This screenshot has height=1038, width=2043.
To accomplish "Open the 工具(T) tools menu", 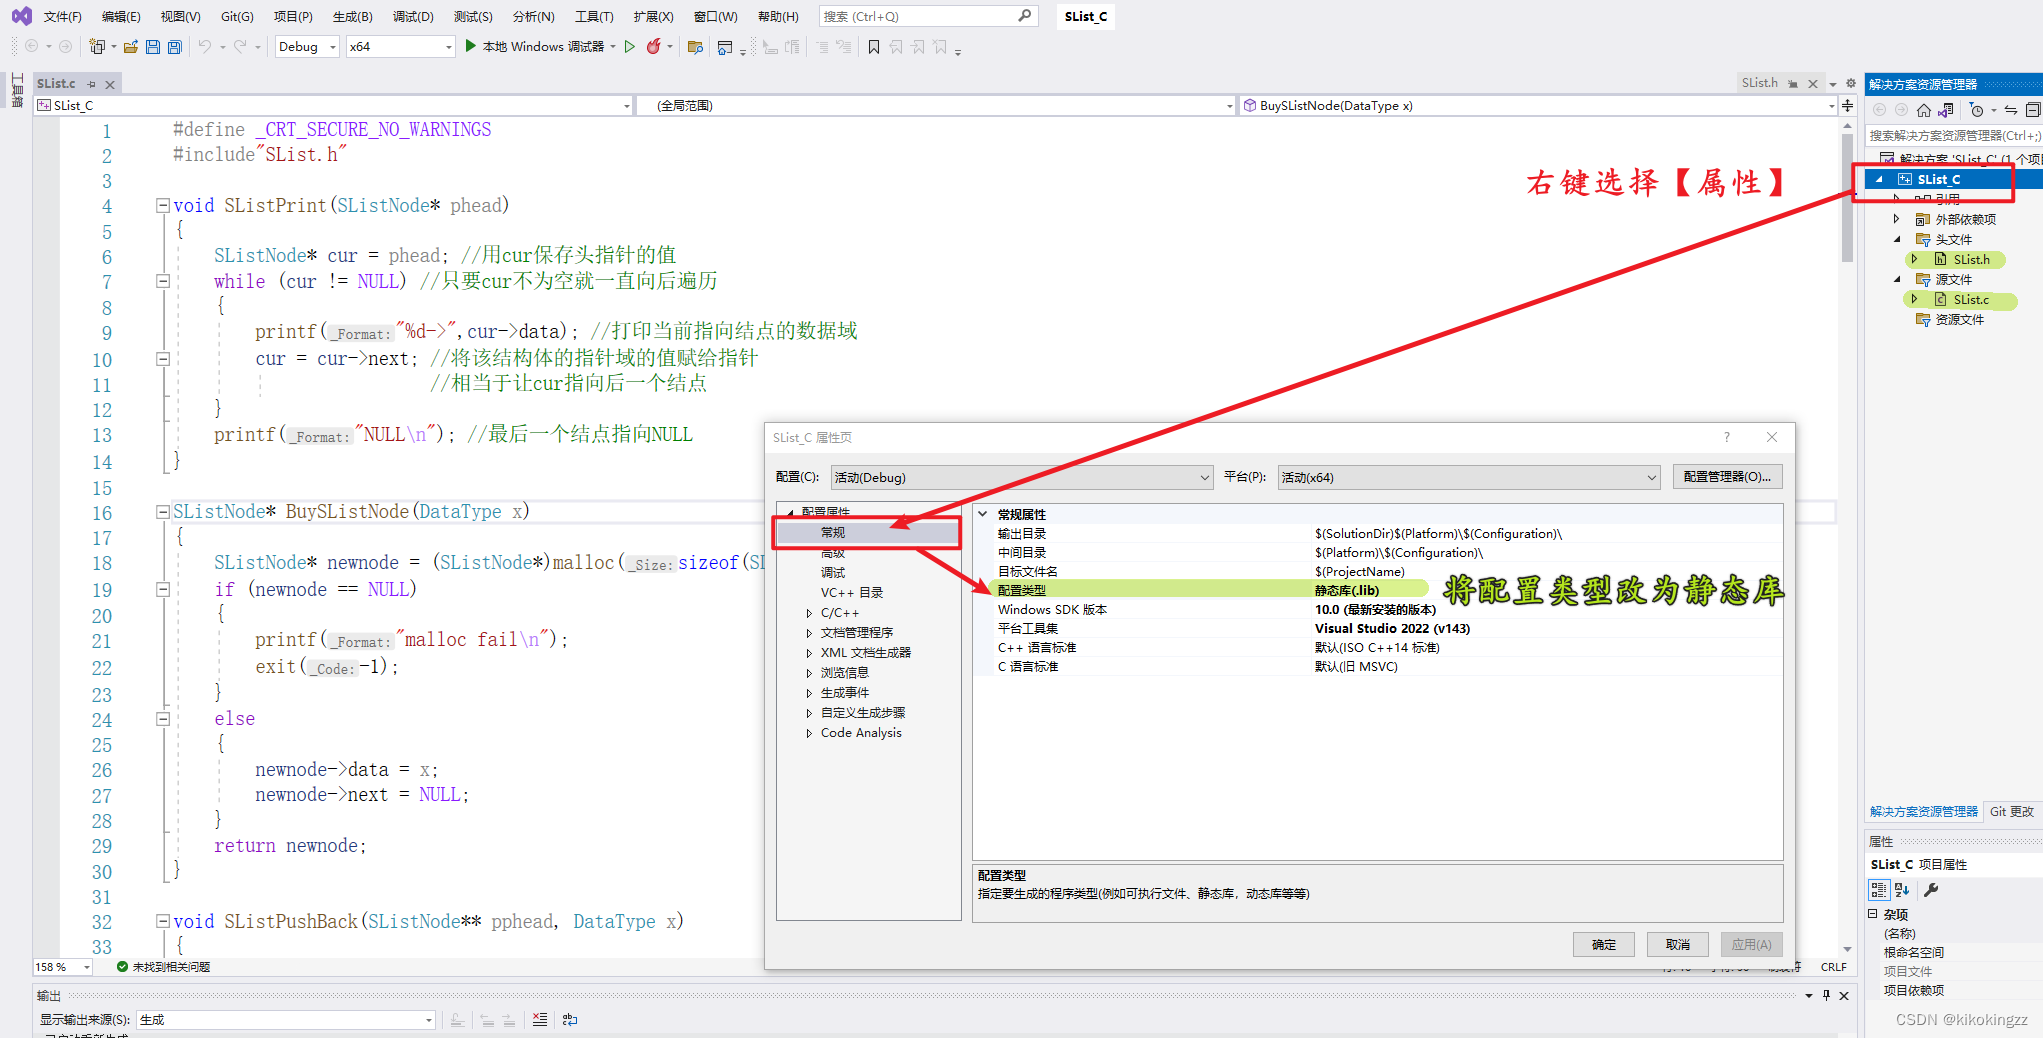I will (x=594, y=17).
